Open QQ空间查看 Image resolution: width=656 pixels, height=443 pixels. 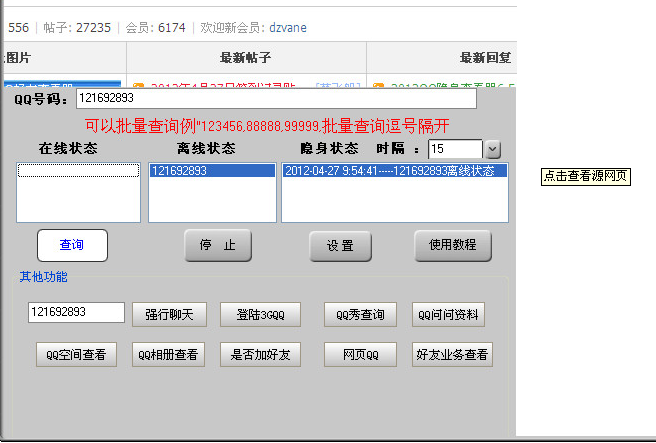click(77, 354)
